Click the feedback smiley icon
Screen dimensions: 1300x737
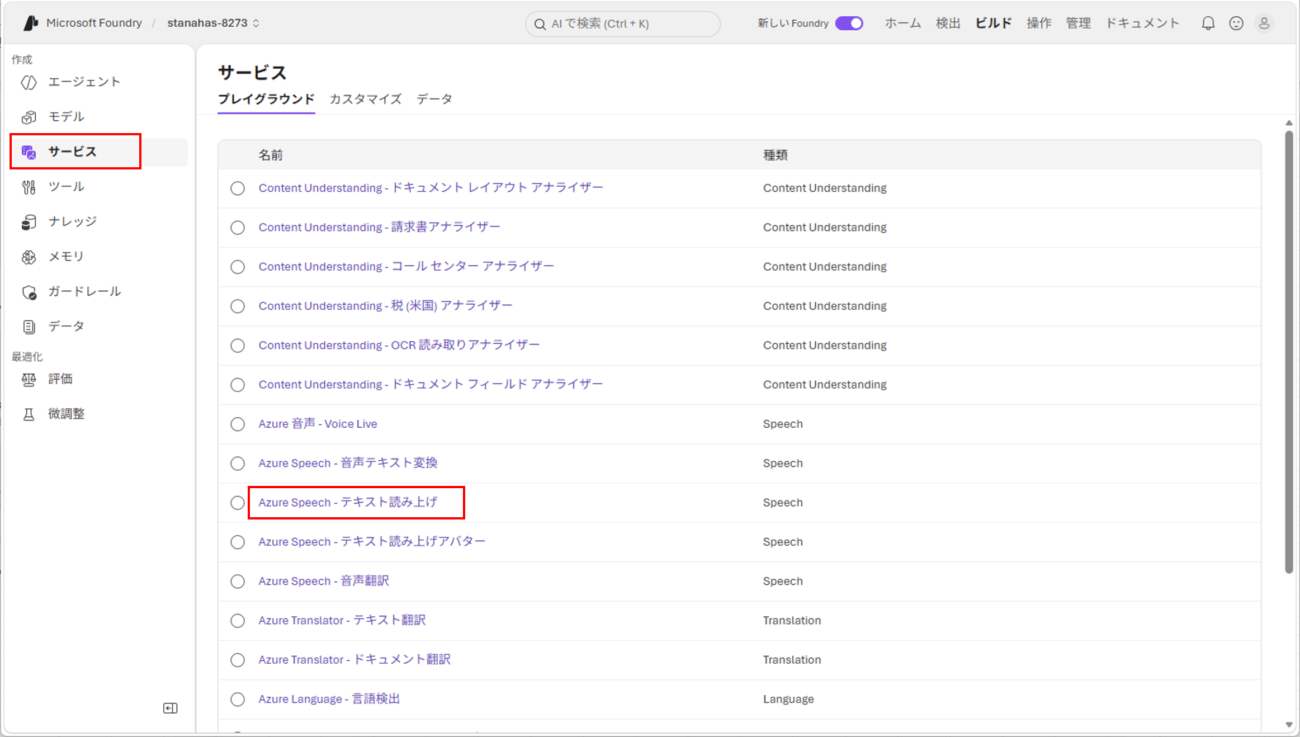click(x=1236, y=23)
